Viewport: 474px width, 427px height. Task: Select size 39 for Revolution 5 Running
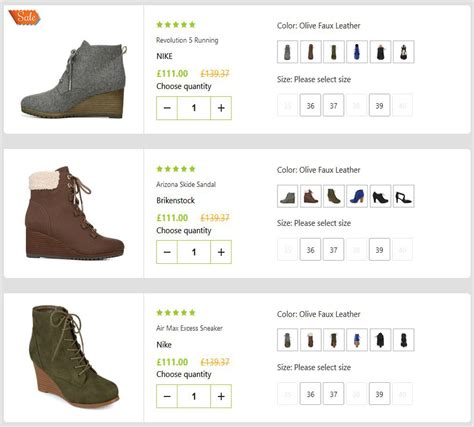[x=379, y=106]
